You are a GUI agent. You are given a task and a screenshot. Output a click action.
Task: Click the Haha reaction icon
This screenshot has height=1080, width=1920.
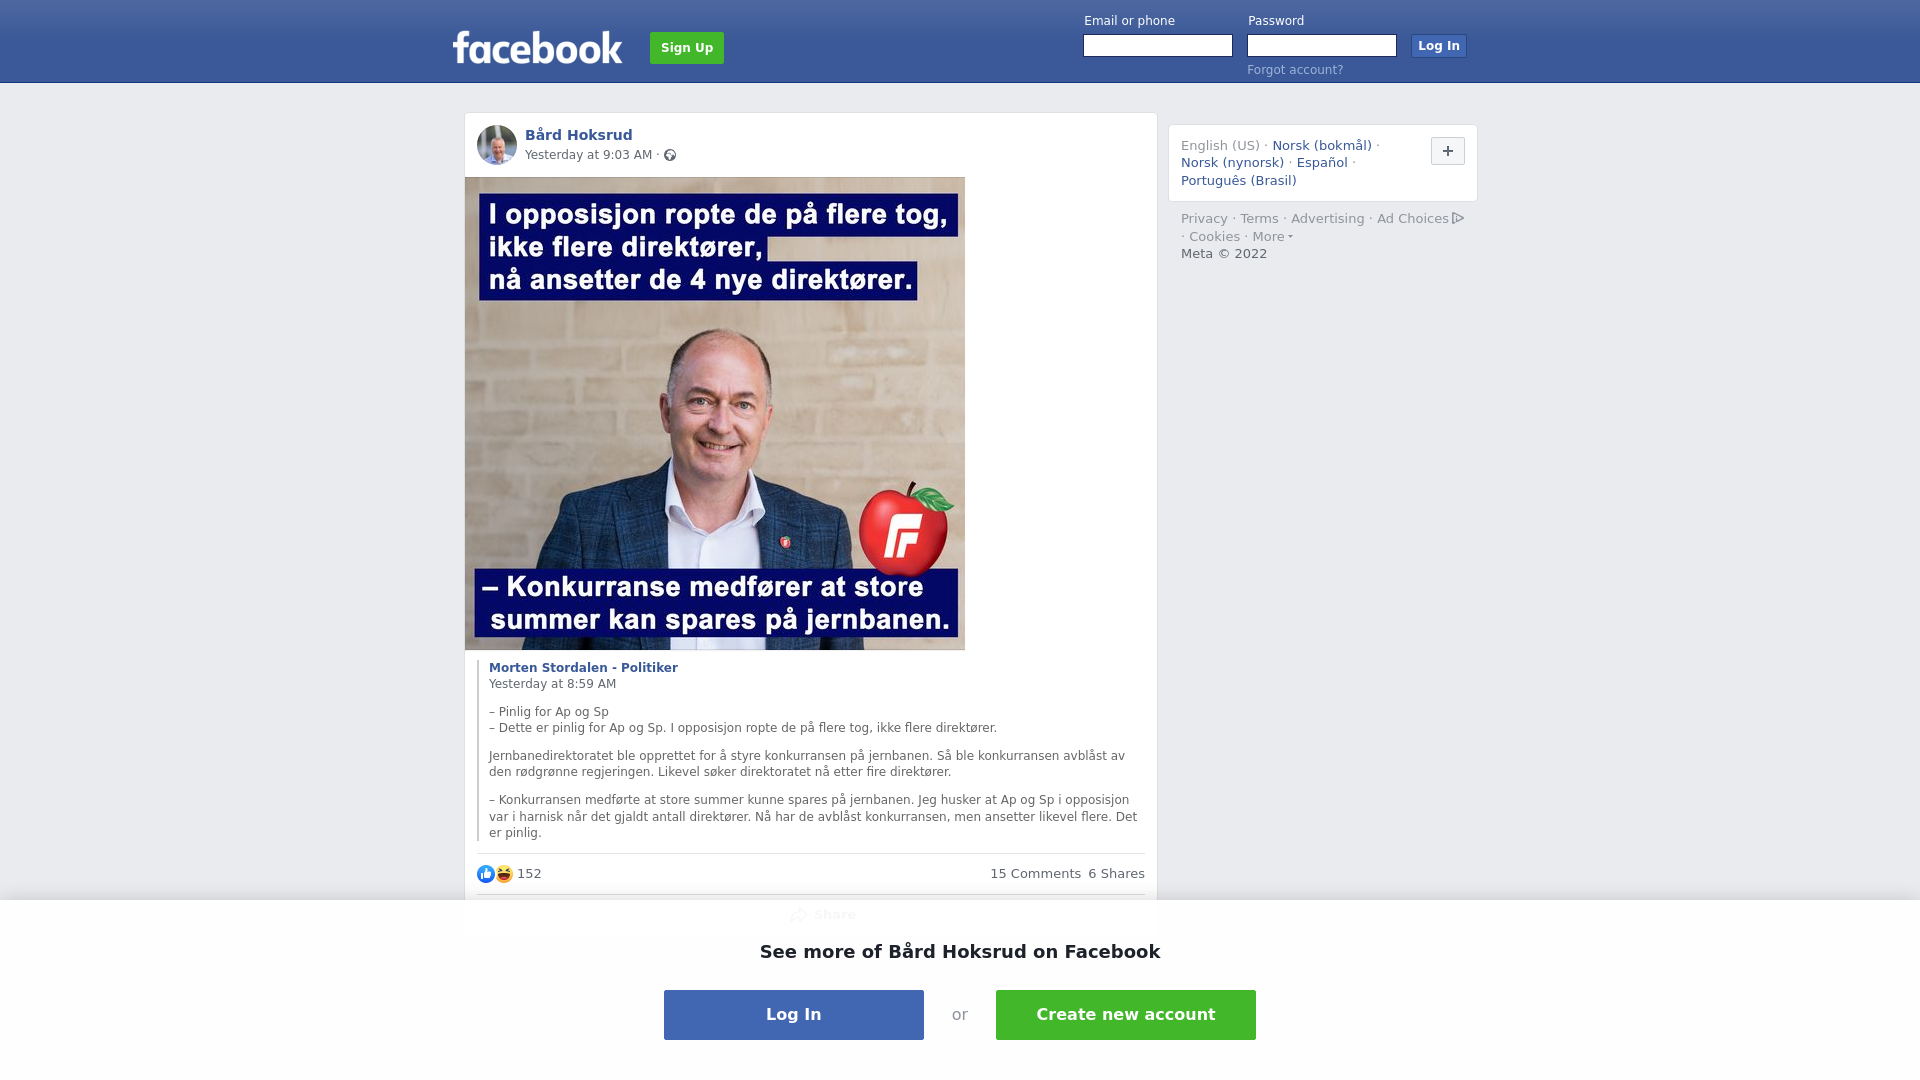pyautogui.click(x=504, y=874)
